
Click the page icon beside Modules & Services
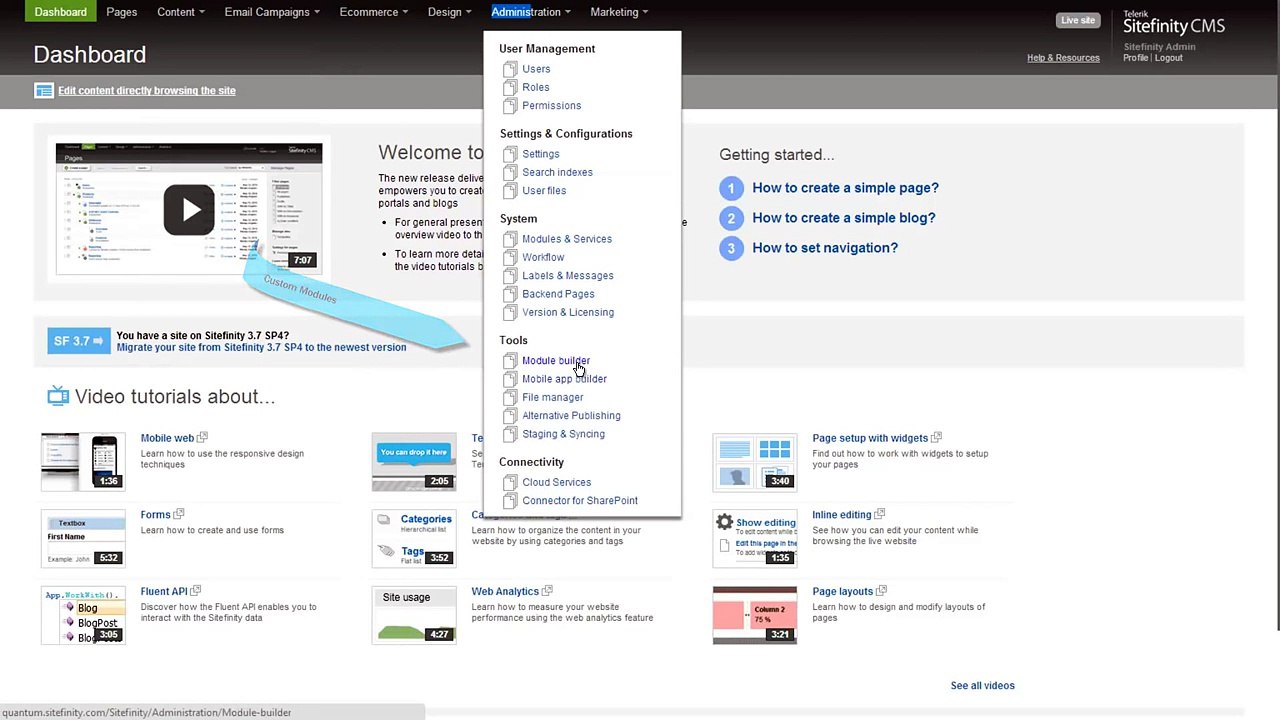tap(510, 239)
